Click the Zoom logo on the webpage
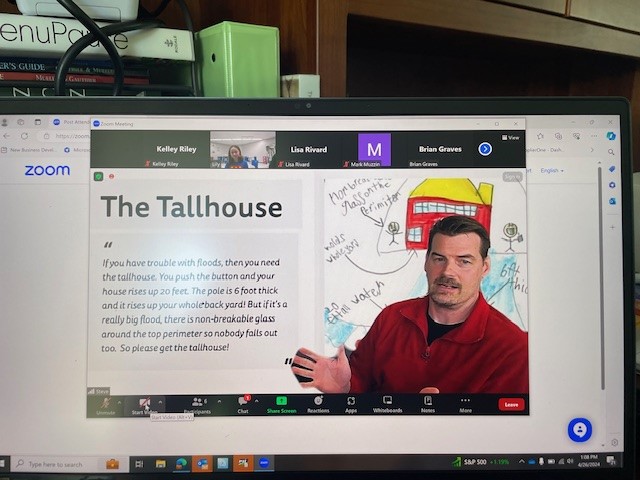 pyautogui.click(x=47, y=170)
